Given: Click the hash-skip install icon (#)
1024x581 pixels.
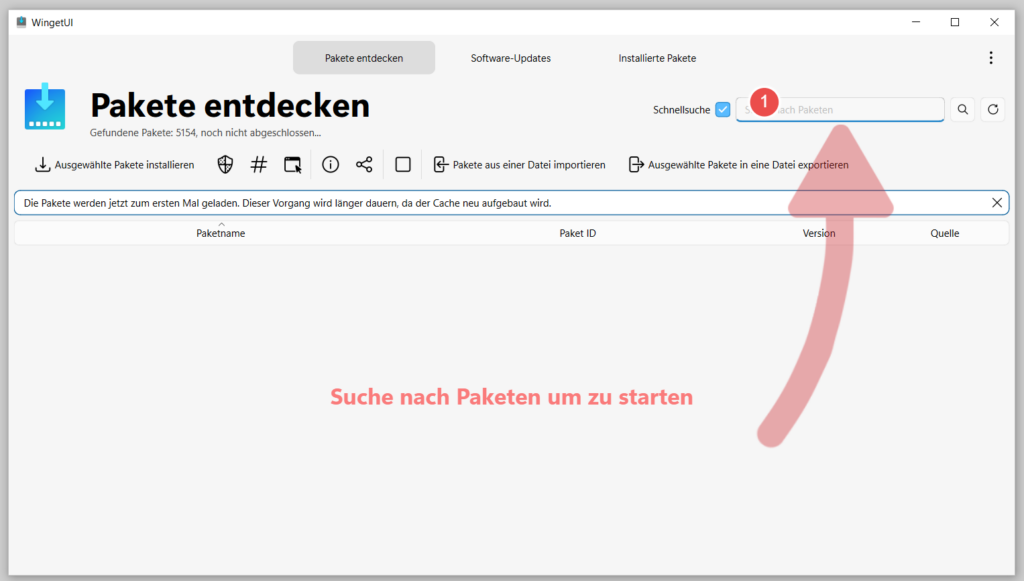Looking at the screenshot, I should pos(259,165).
